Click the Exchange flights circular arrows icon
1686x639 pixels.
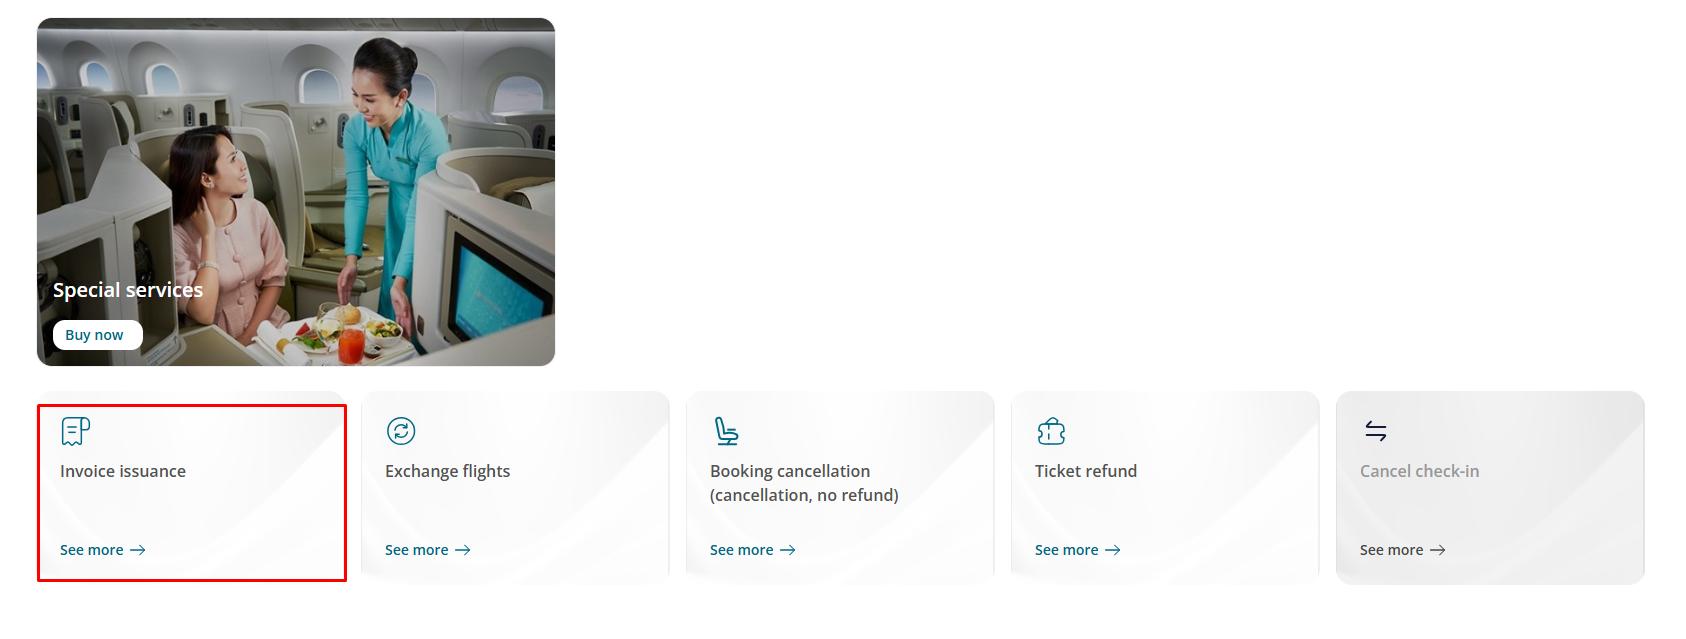point(401,431)
